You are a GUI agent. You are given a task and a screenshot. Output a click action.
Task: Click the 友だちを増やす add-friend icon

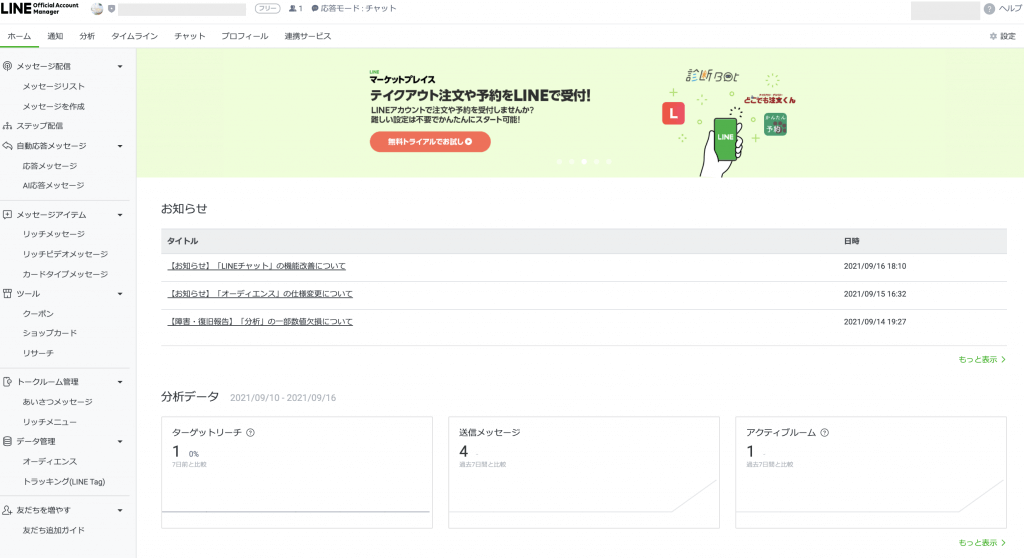7,510
